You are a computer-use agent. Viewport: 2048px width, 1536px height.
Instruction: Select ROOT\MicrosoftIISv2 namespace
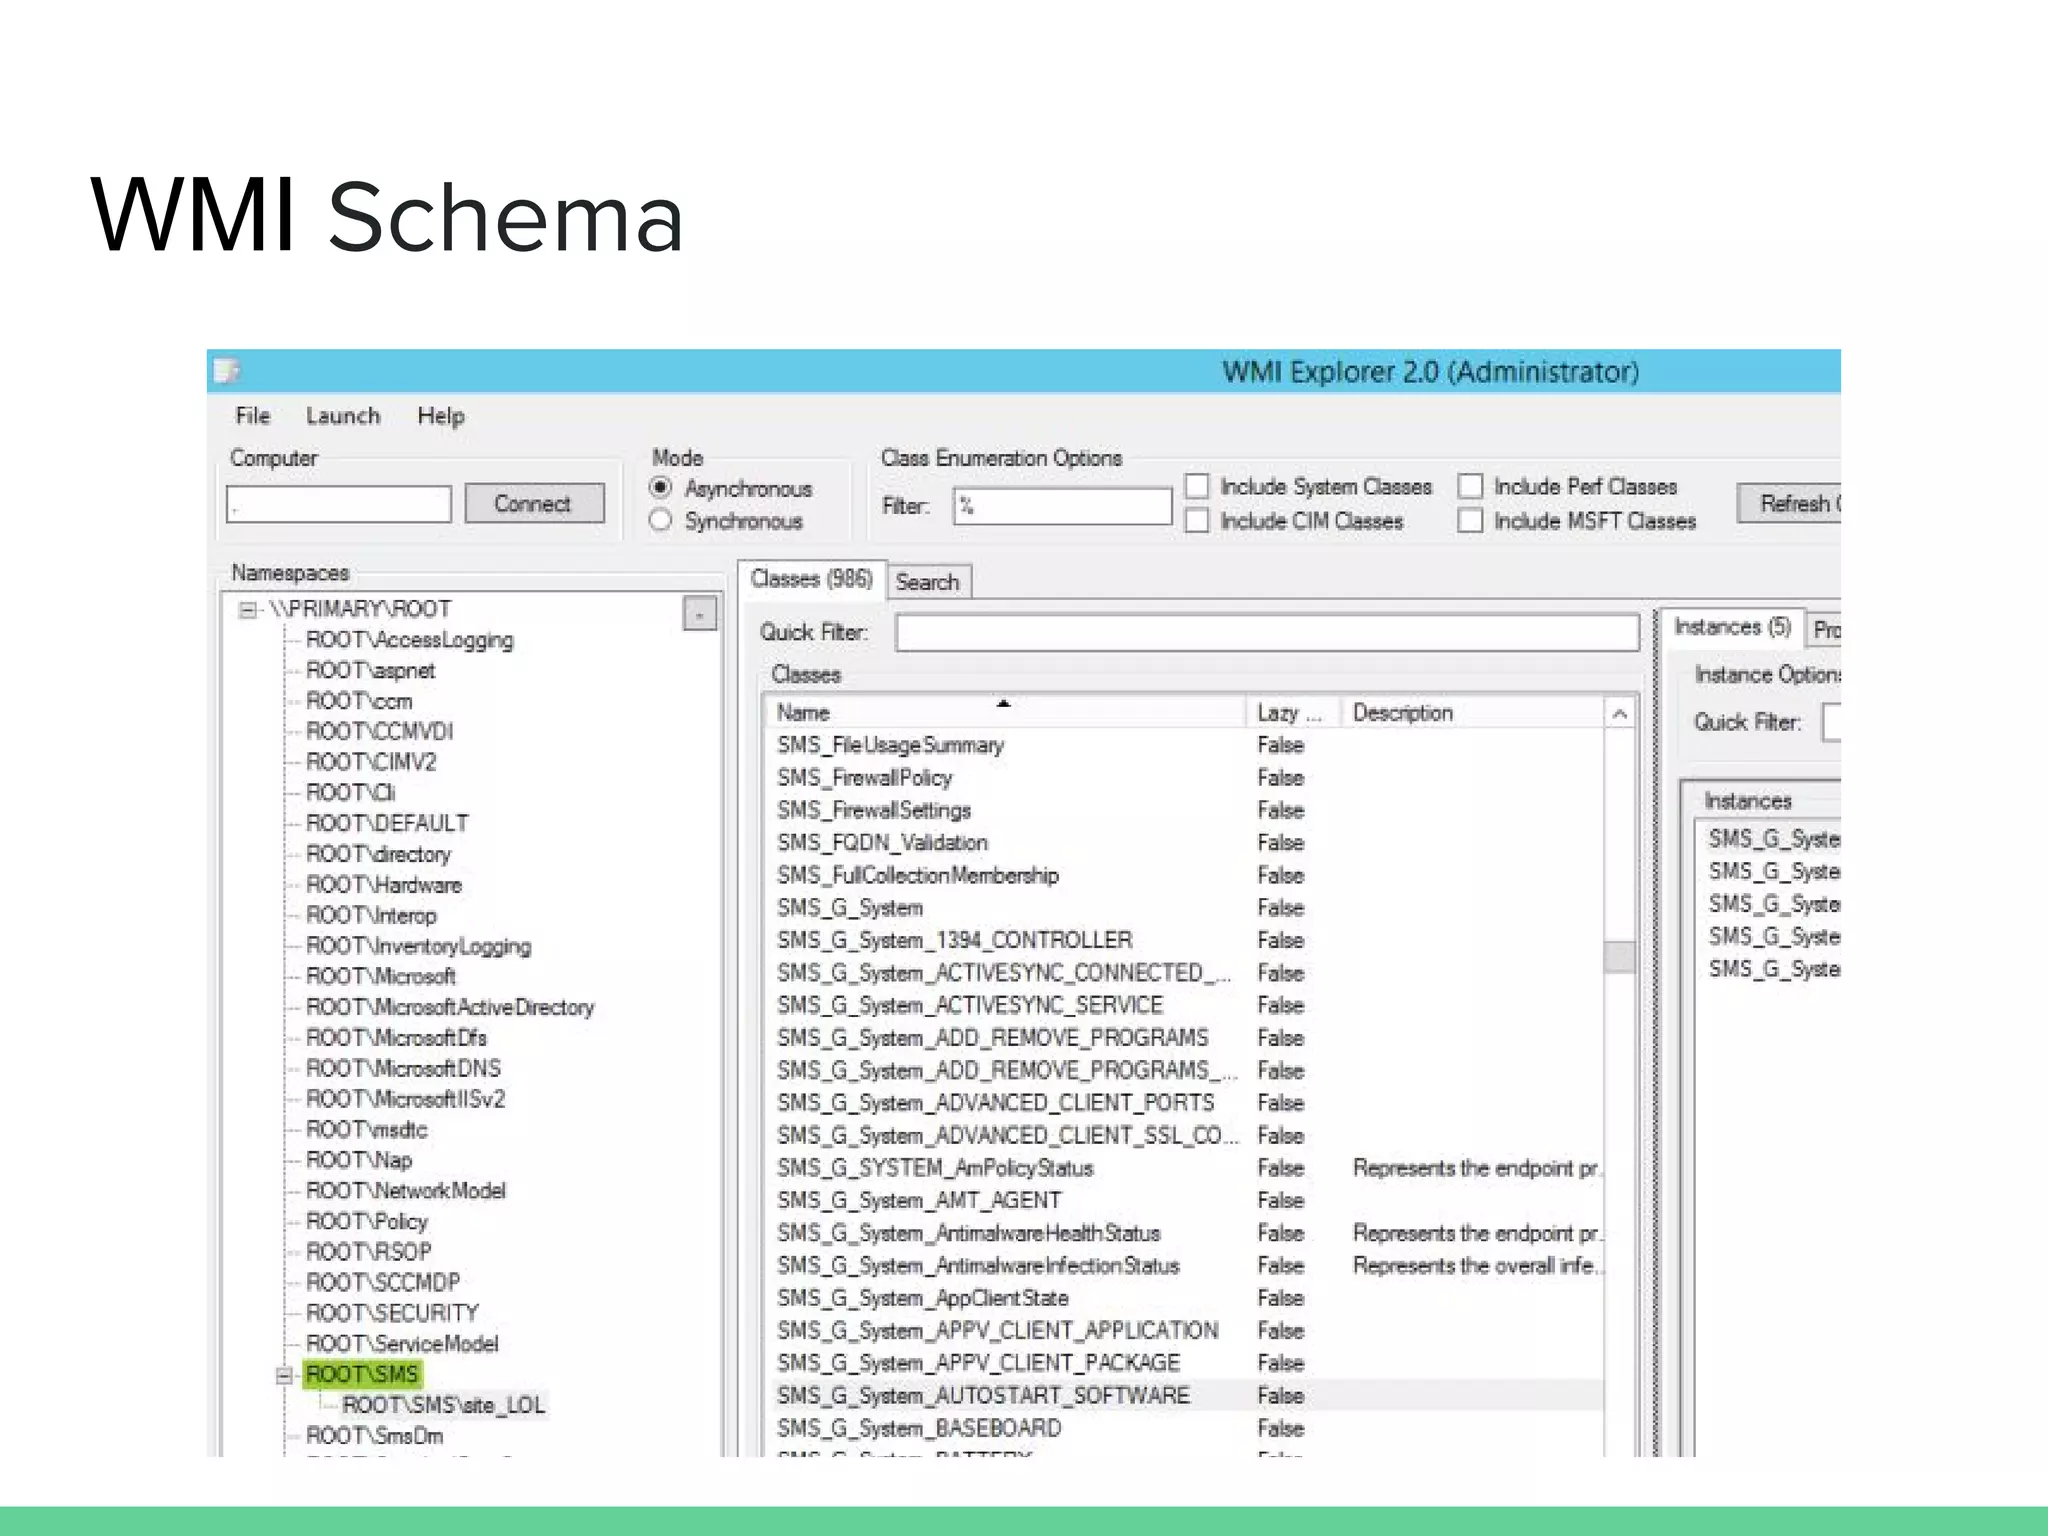click(405, 1099)
